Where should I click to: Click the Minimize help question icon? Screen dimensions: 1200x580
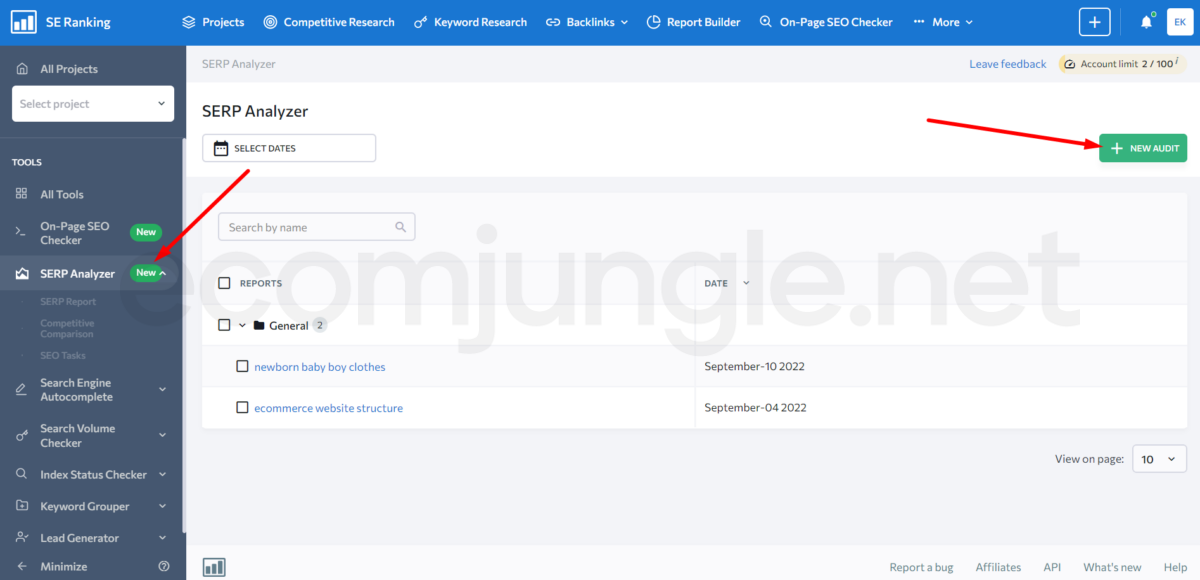point(164,566)
